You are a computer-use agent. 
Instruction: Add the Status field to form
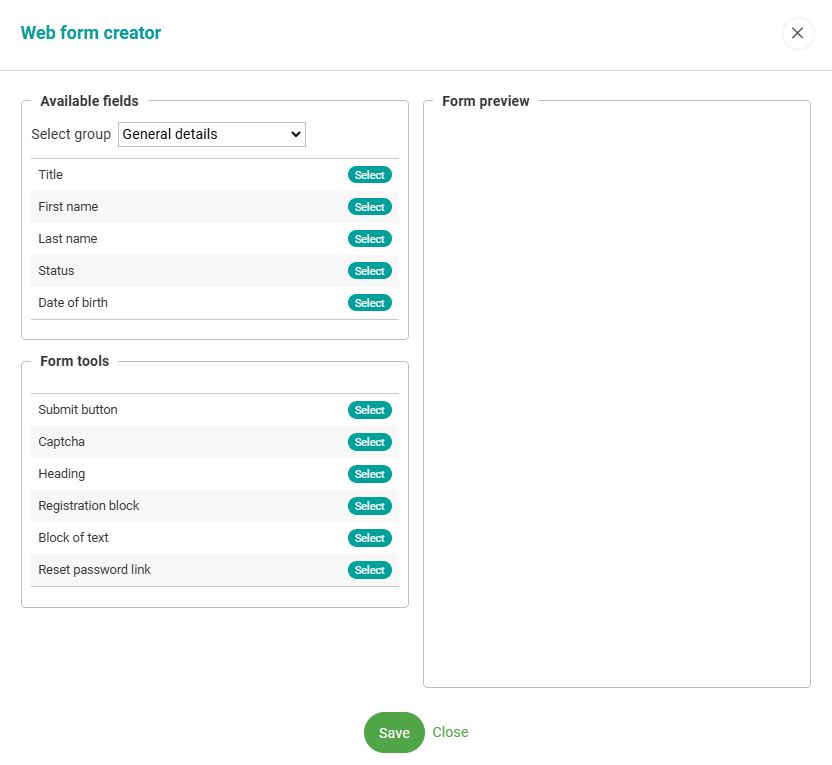click(x=369, y=271)
